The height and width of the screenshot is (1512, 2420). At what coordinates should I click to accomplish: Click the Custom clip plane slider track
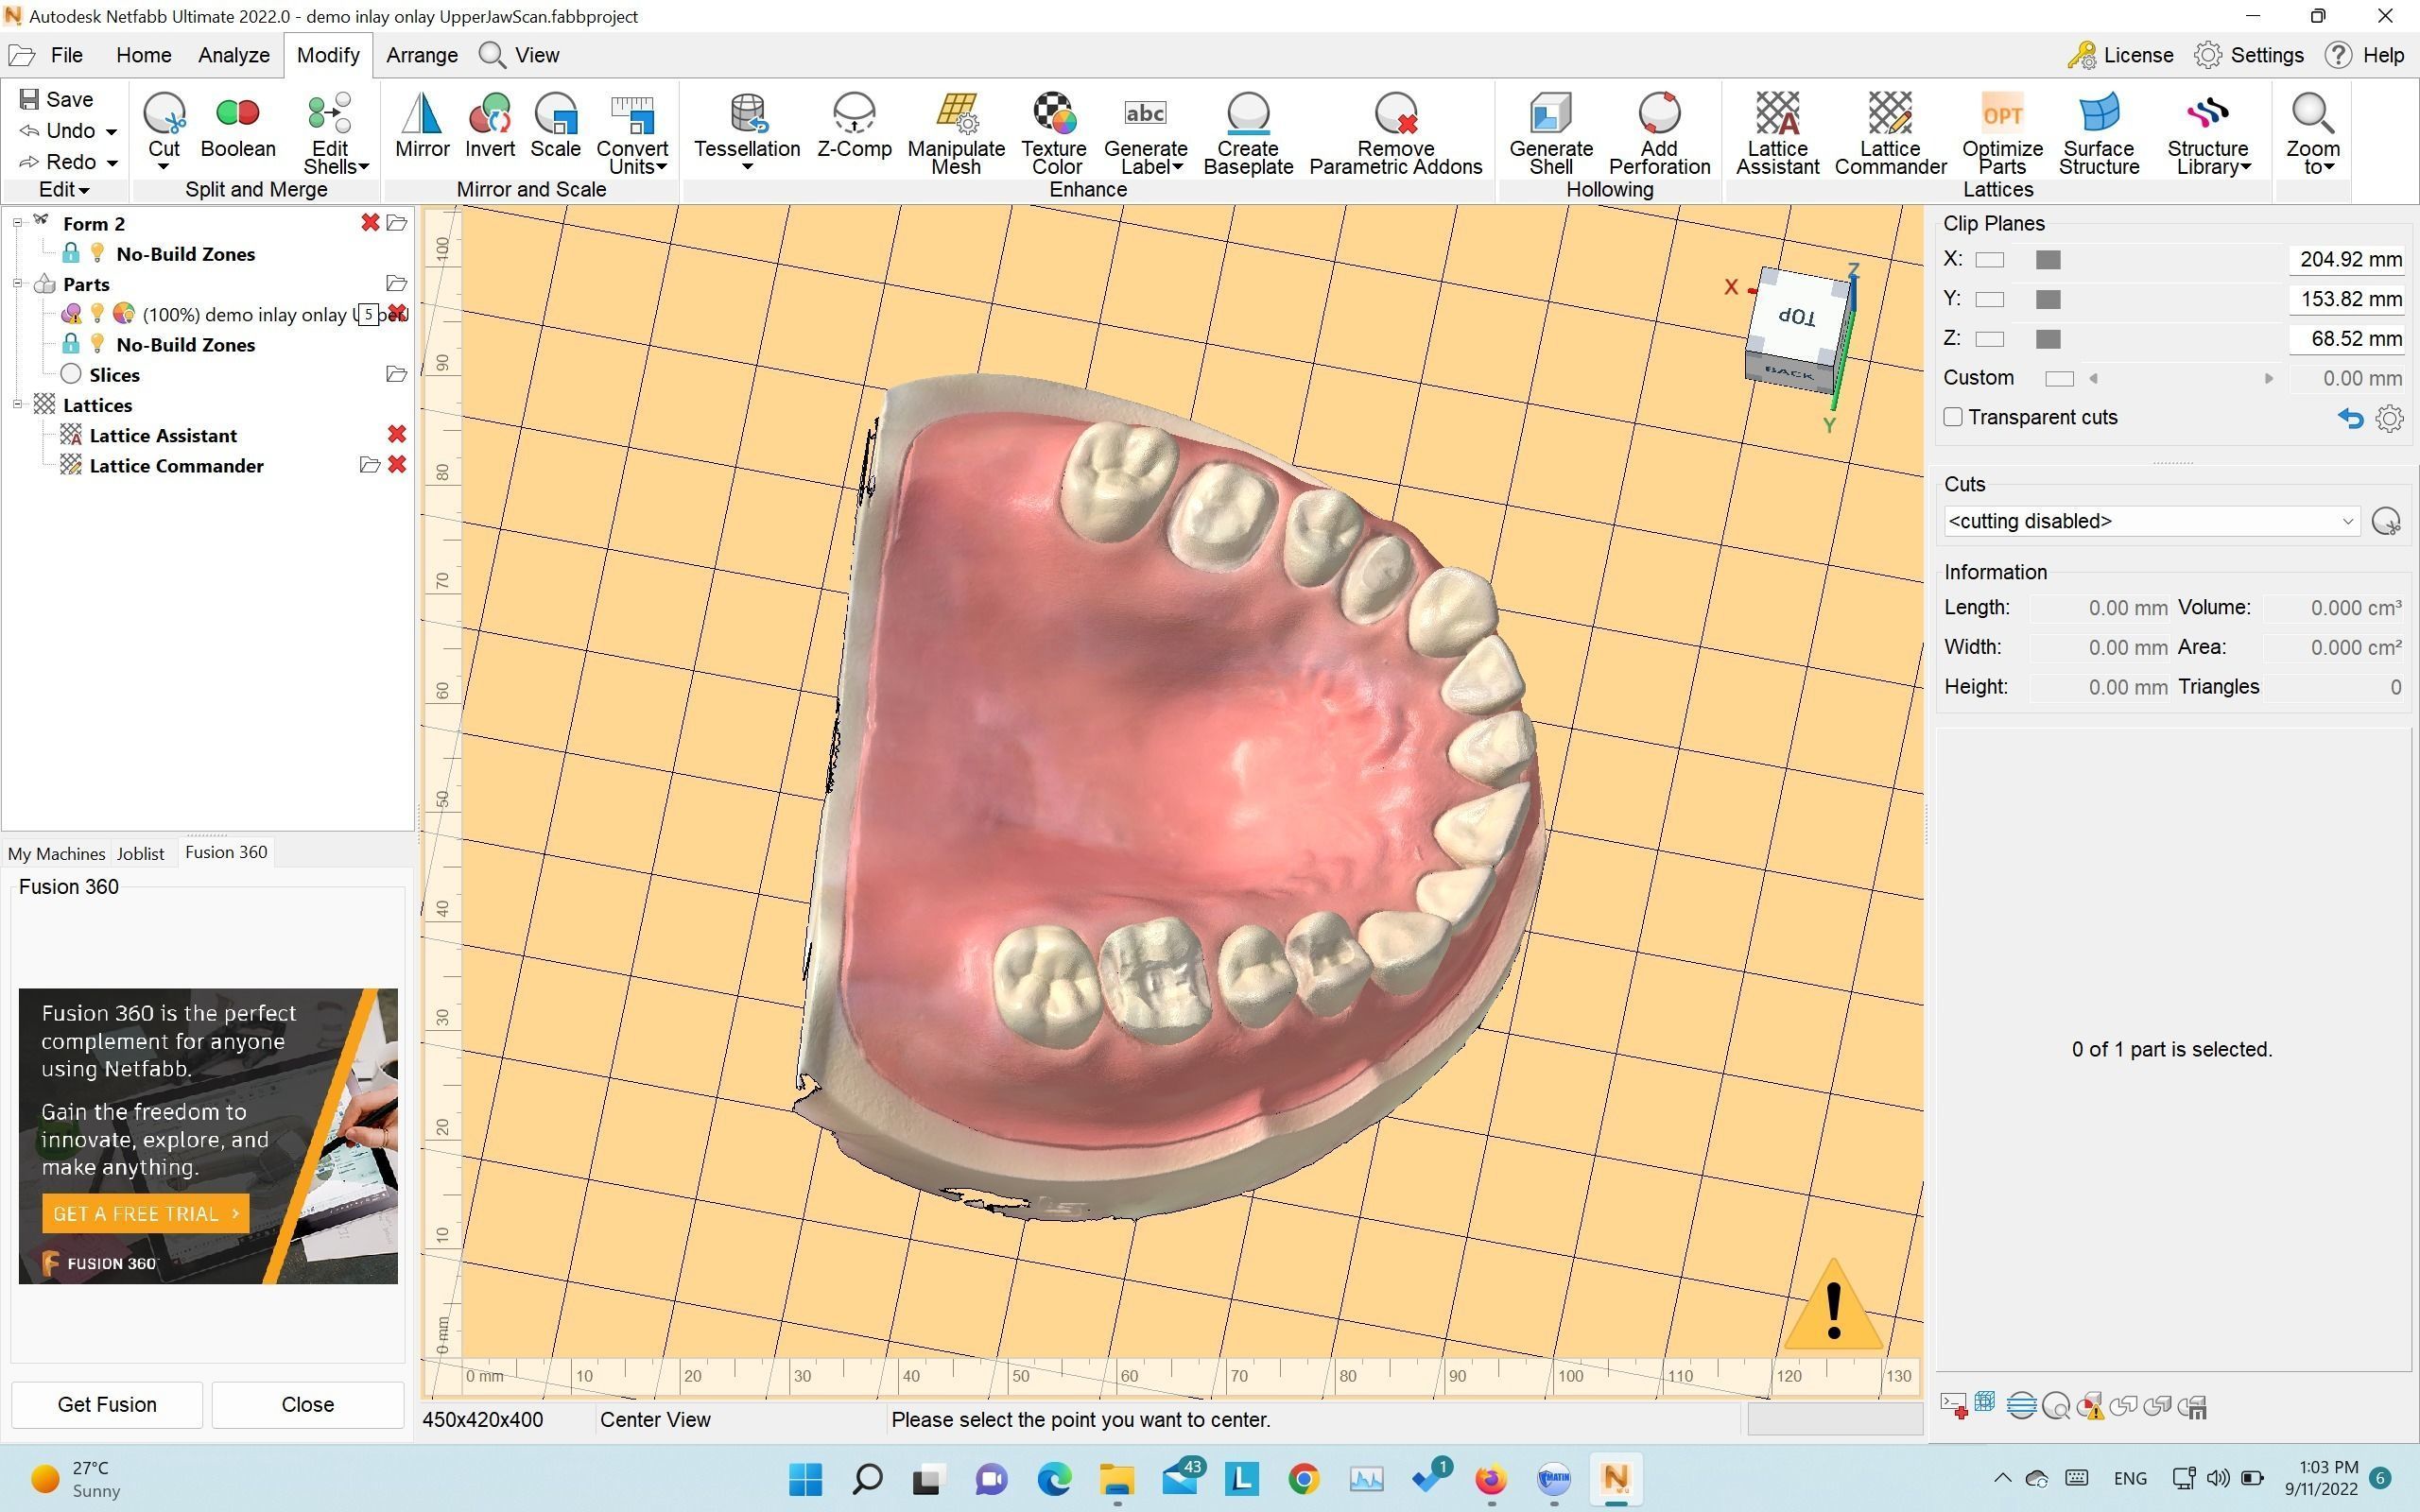[2181, 378]
